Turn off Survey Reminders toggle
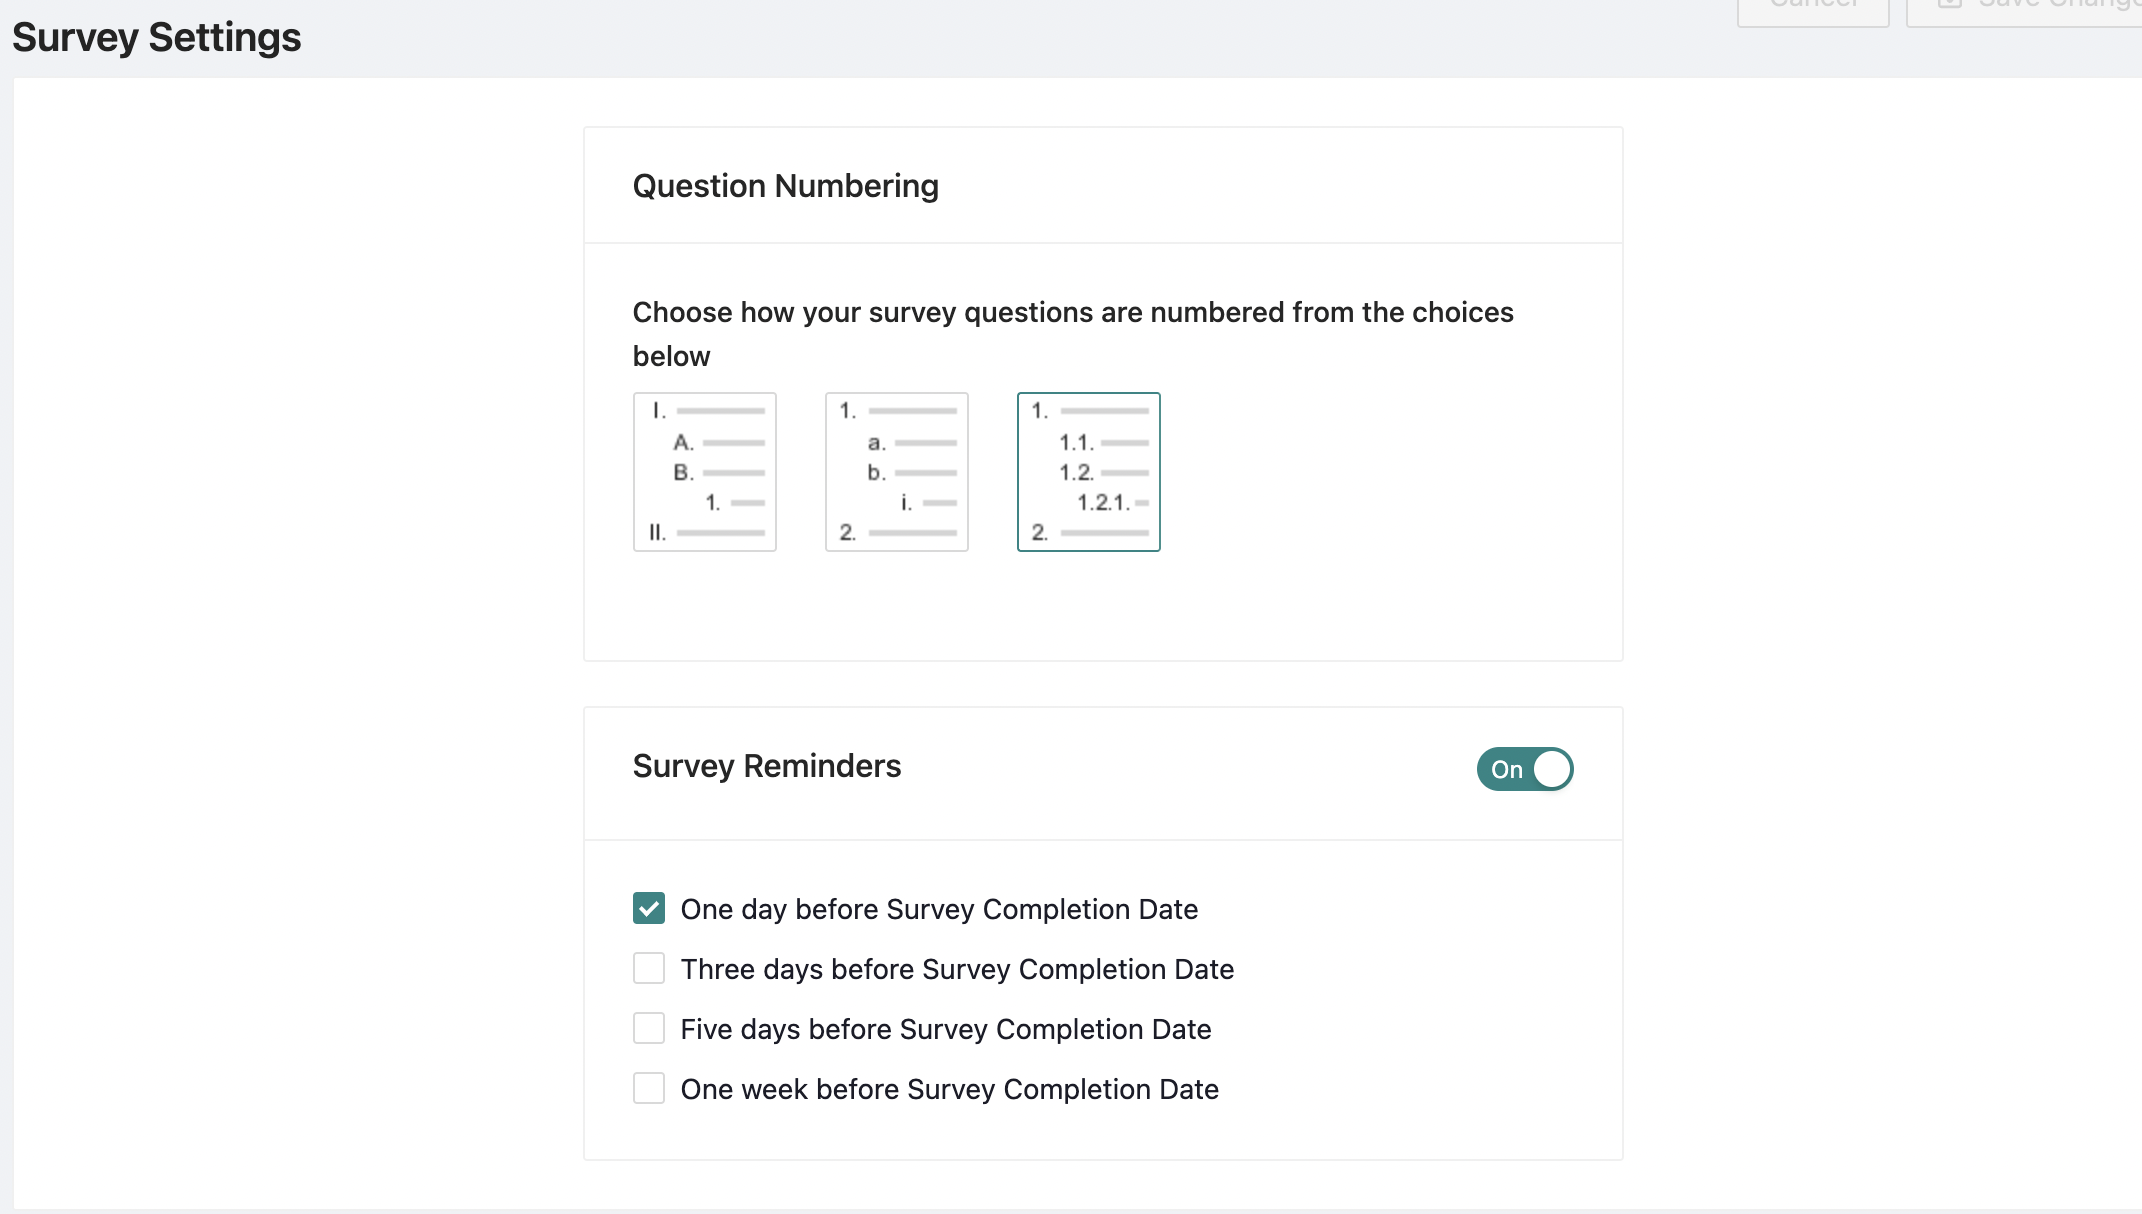 tap(1524, 769)
